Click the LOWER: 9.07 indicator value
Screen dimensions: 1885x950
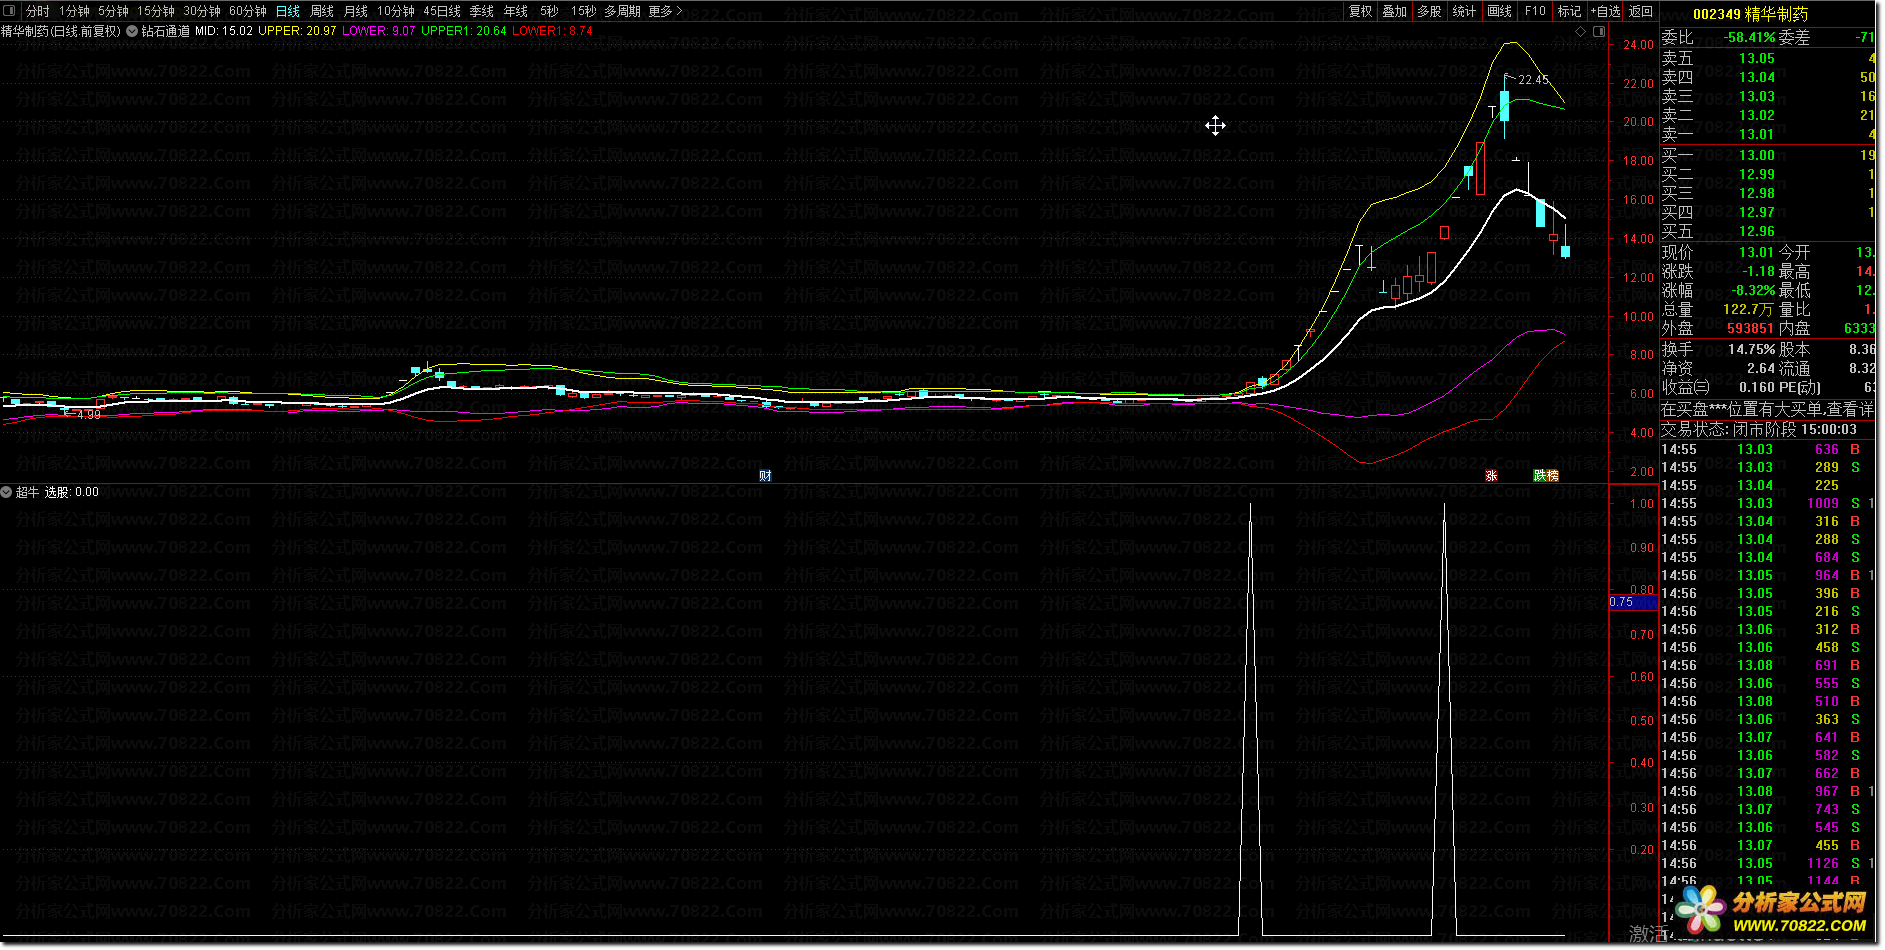tap(379, 31)
